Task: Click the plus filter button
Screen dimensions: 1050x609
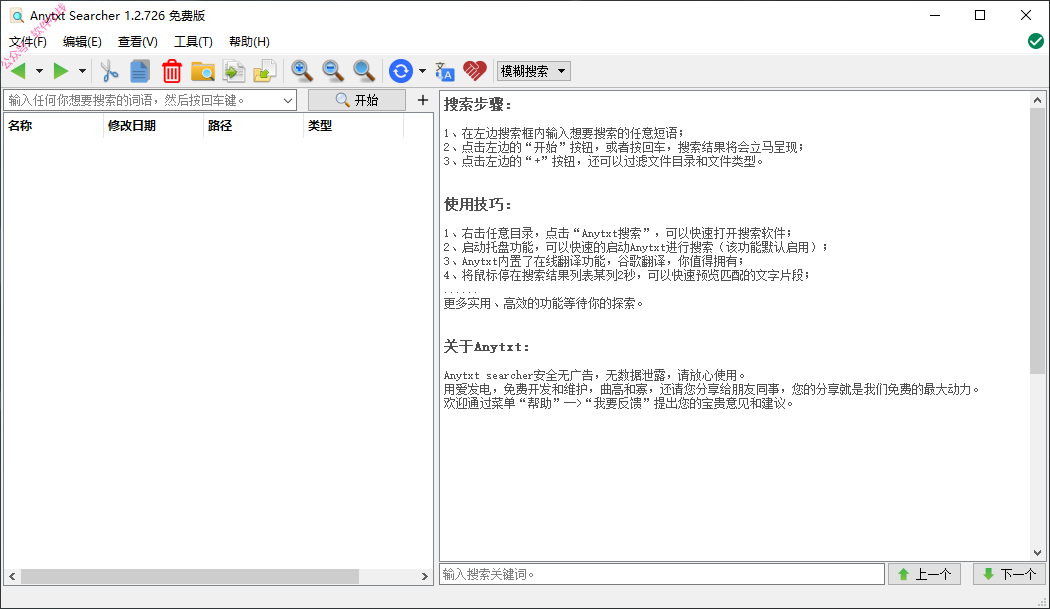Action: (423, 100)
